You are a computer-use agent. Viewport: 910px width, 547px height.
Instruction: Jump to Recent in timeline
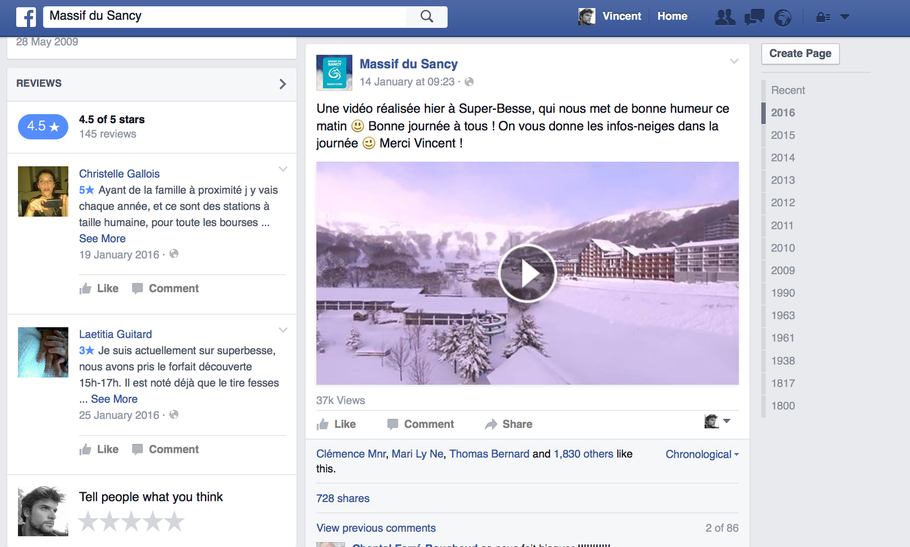[788, 90]
